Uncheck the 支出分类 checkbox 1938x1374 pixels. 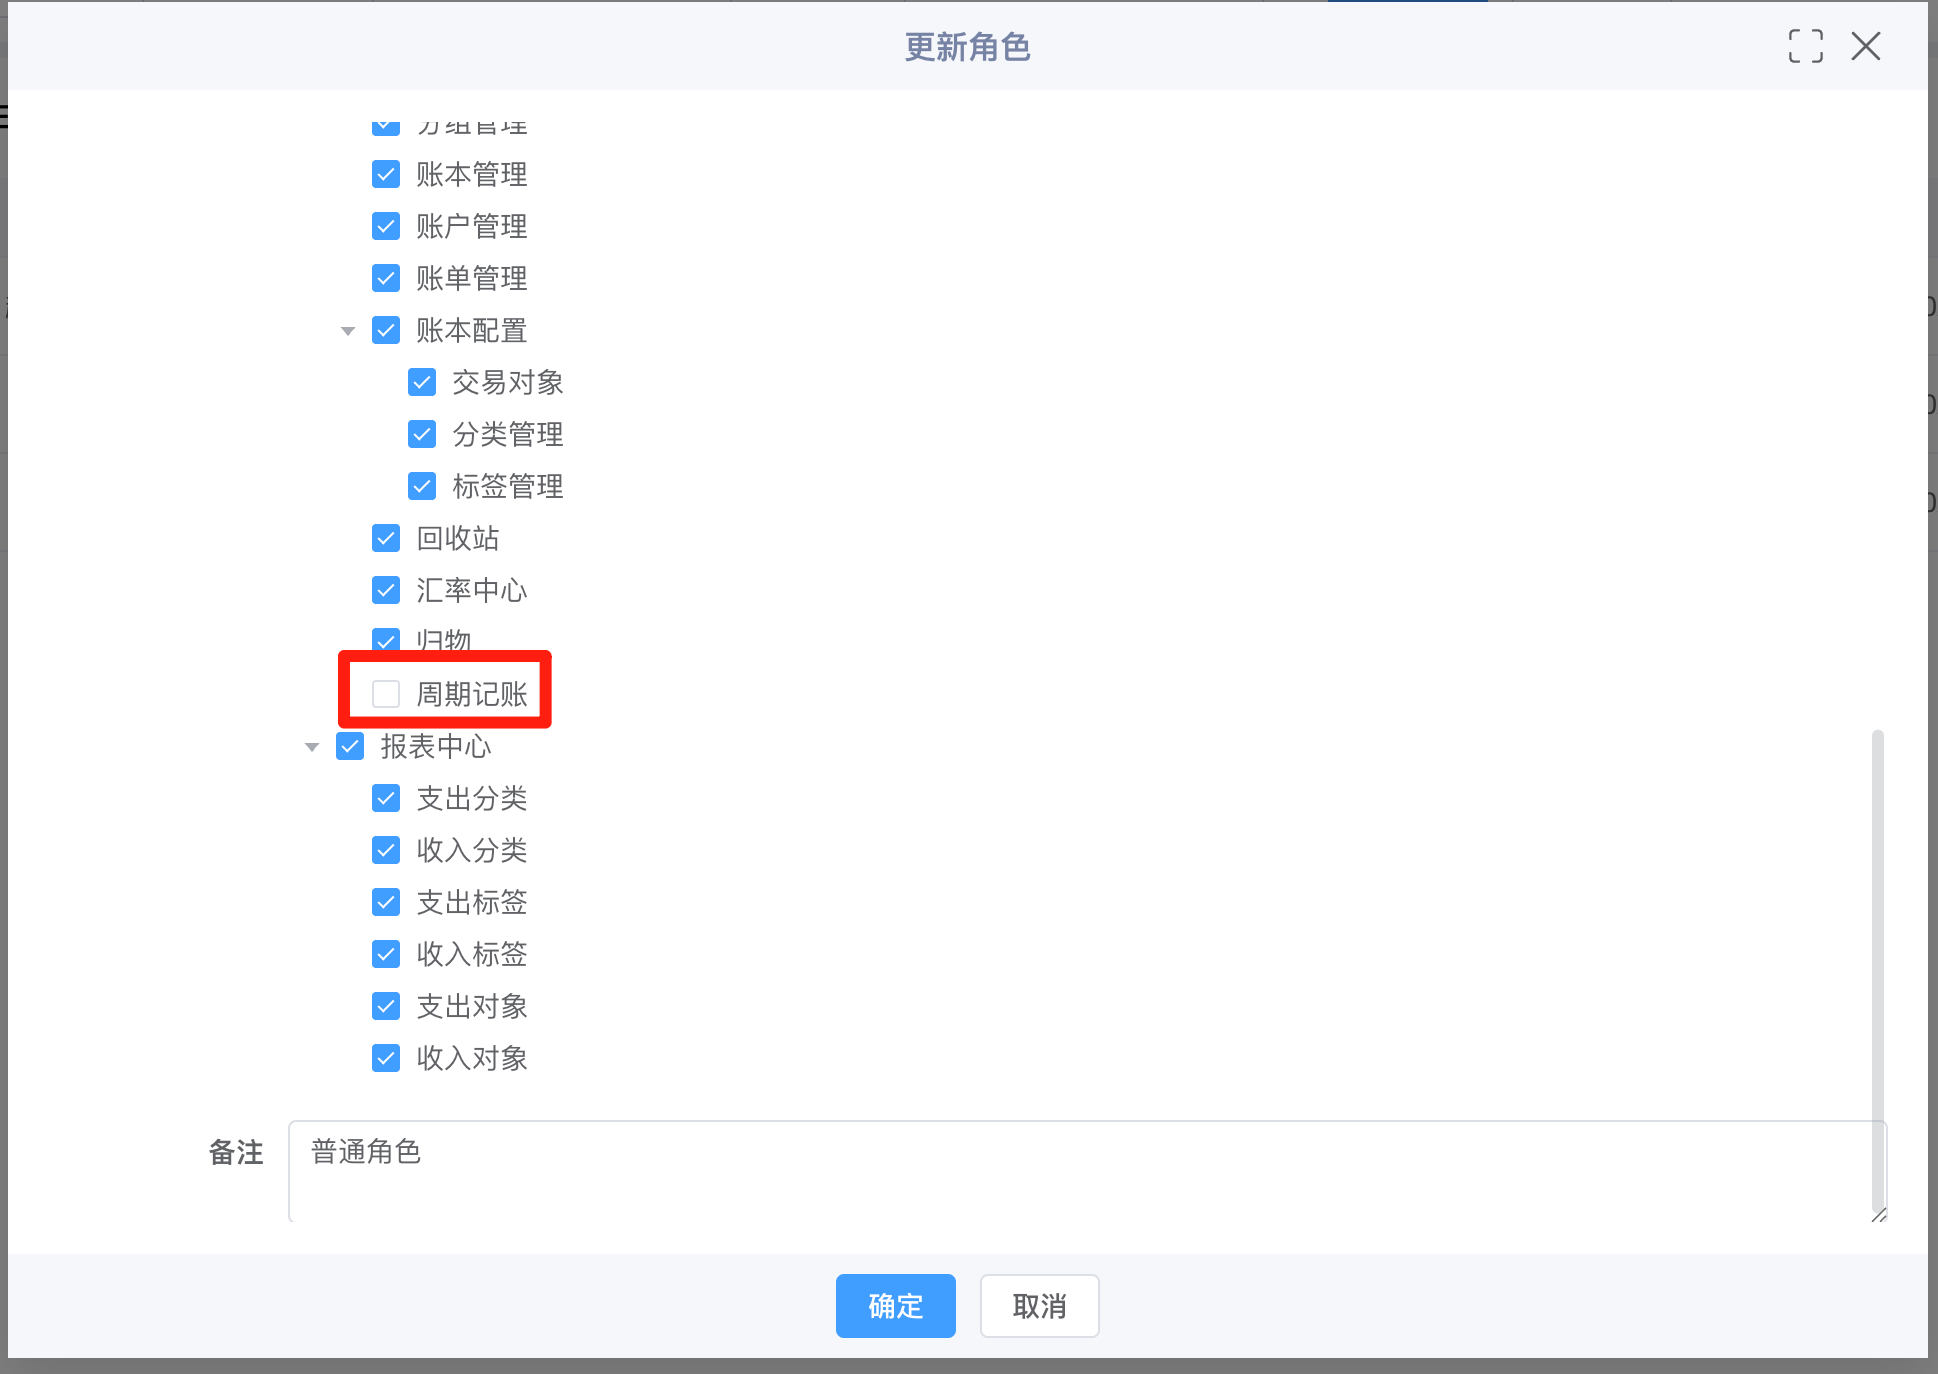[x=386, y=798]
